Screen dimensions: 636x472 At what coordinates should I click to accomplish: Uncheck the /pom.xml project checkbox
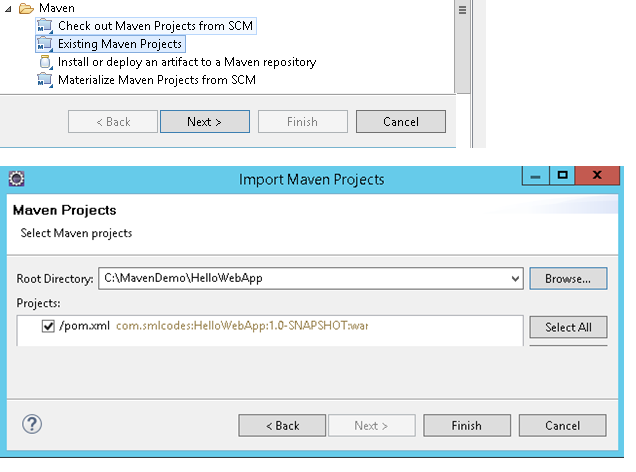[48, 327]
